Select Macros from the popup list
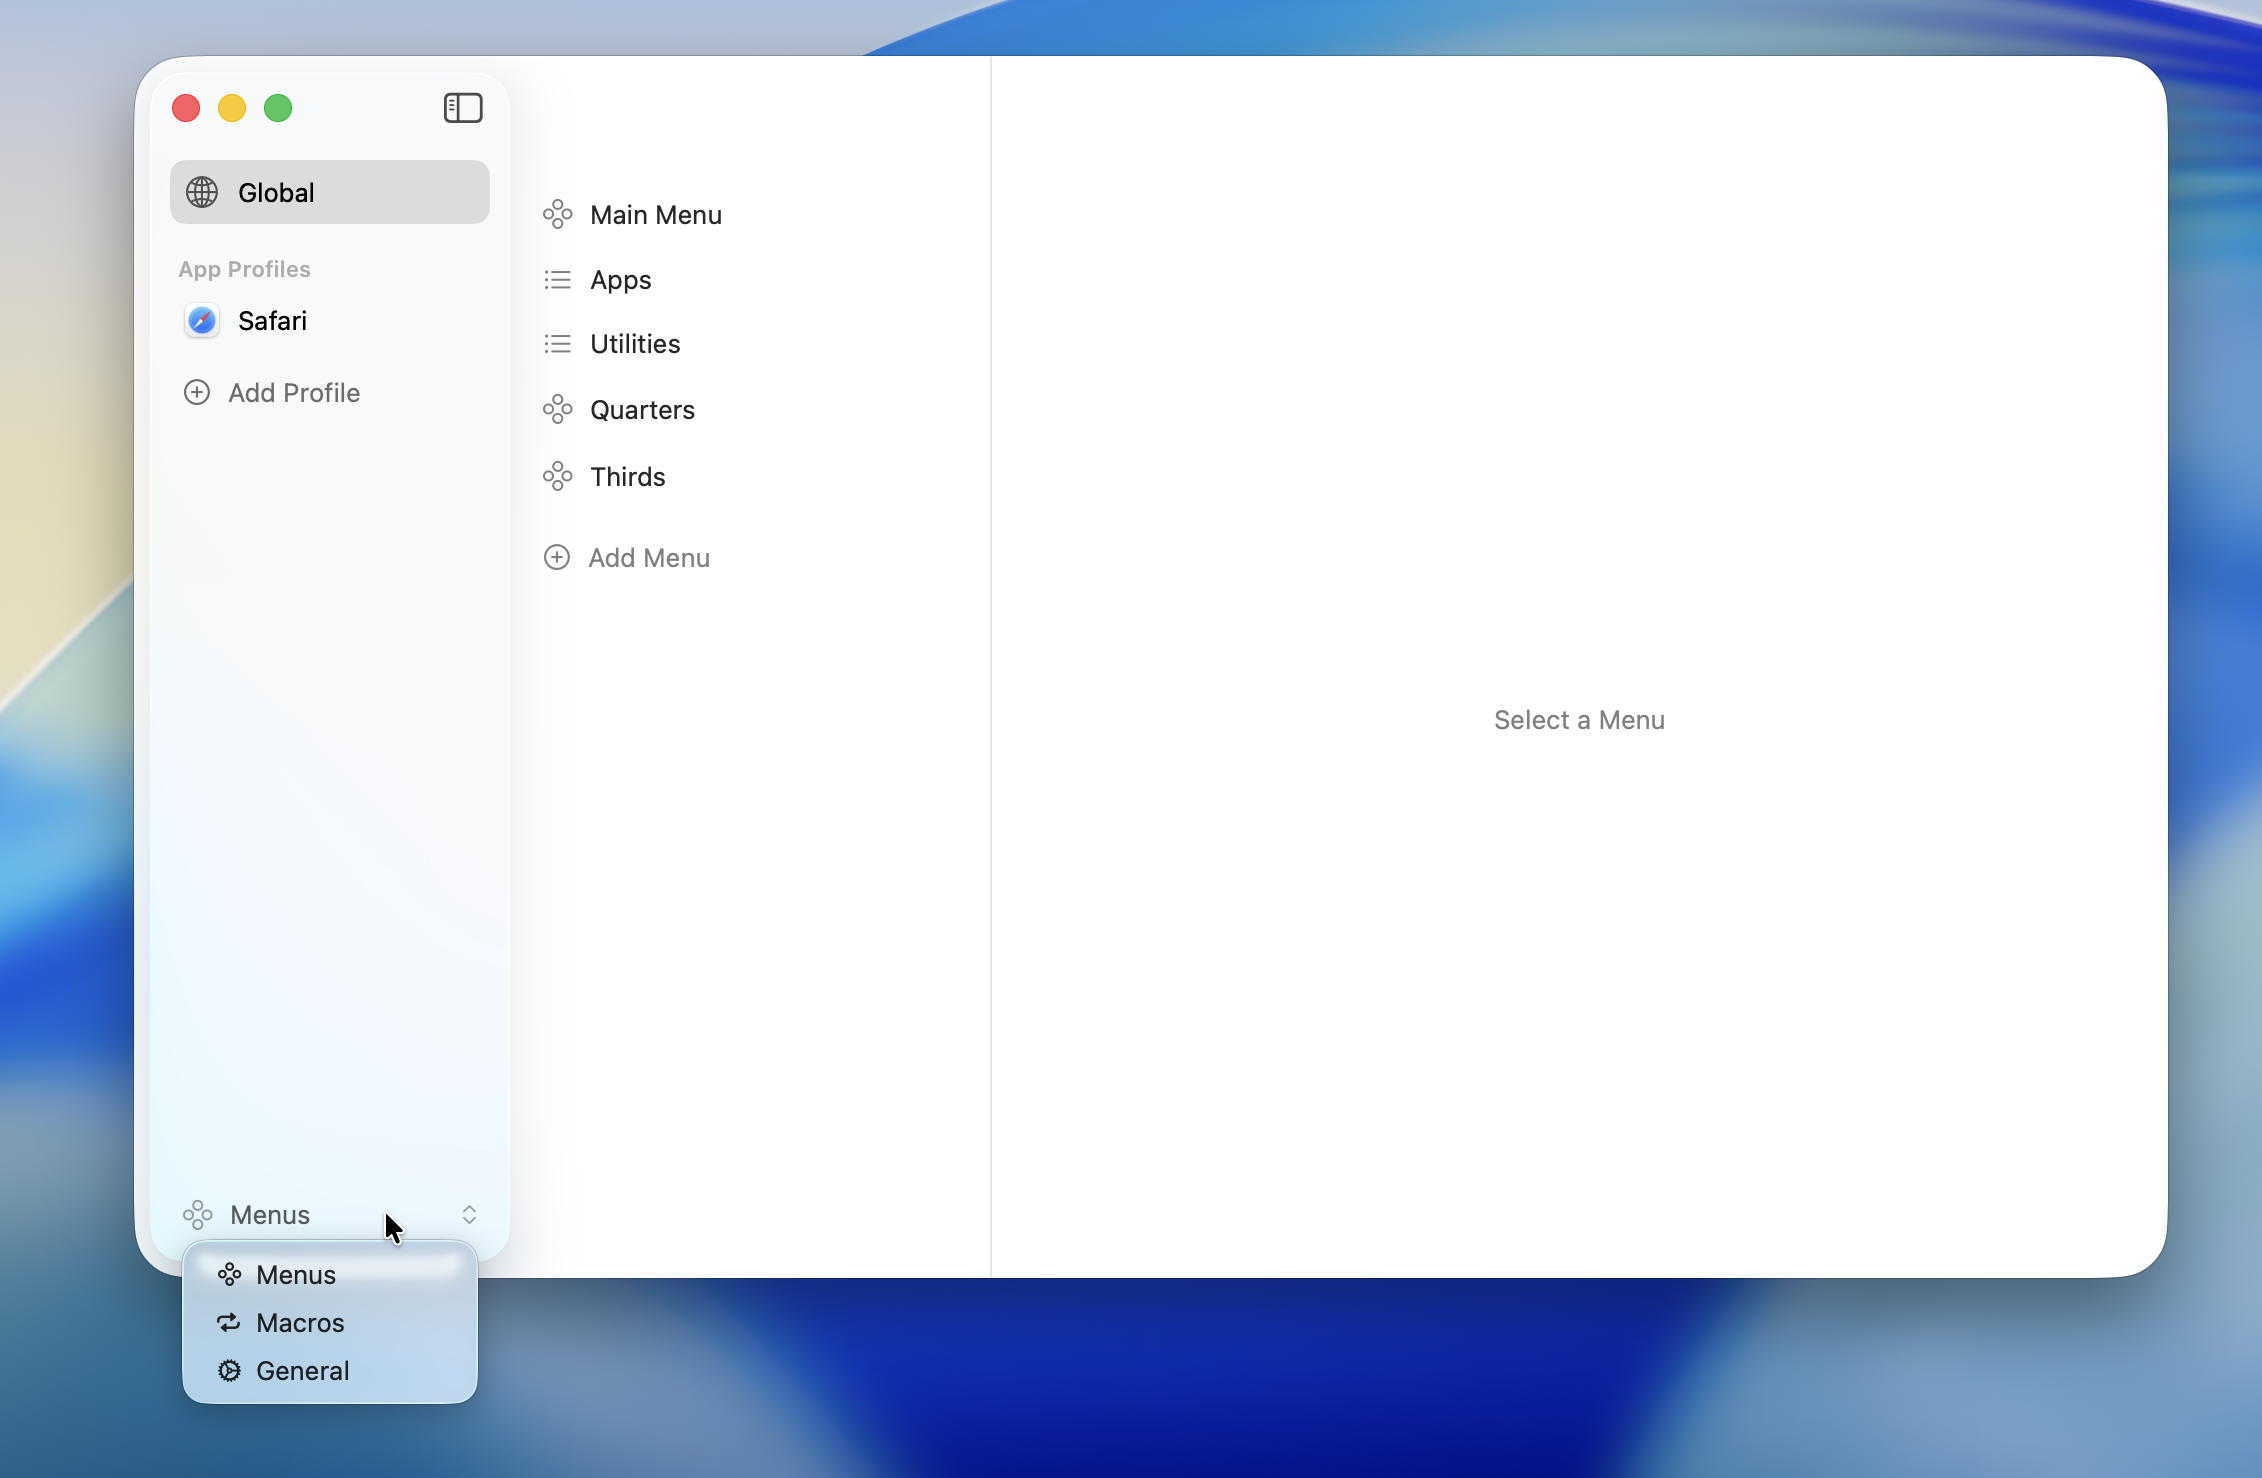2262x1478 pixels. [300, 1322]
